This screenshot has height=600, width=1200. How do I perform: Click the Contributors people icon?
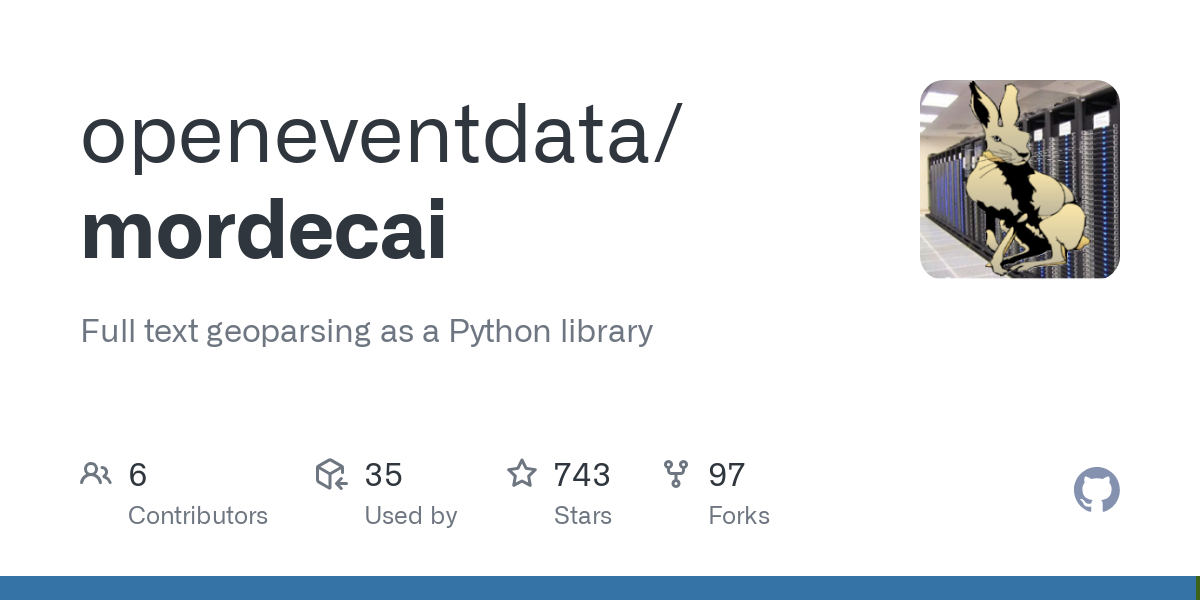pyautogui.click(x=96, y=474)
